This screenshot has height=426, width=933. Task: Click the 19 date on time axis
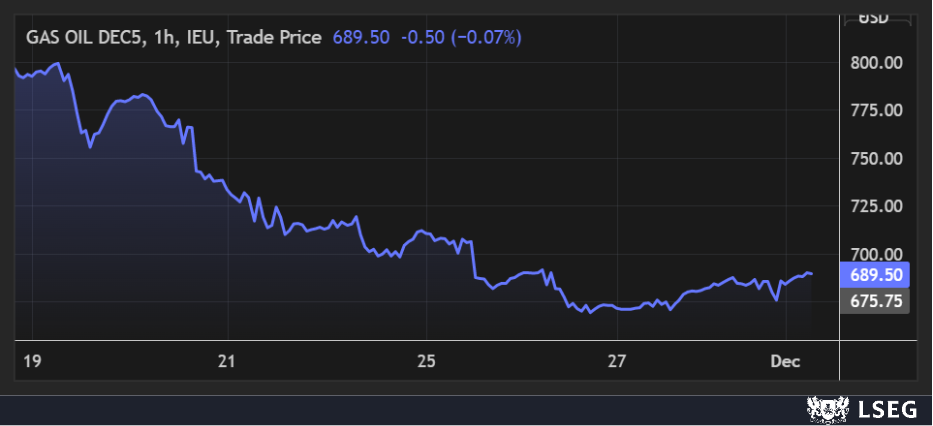[x=32, y=359]
